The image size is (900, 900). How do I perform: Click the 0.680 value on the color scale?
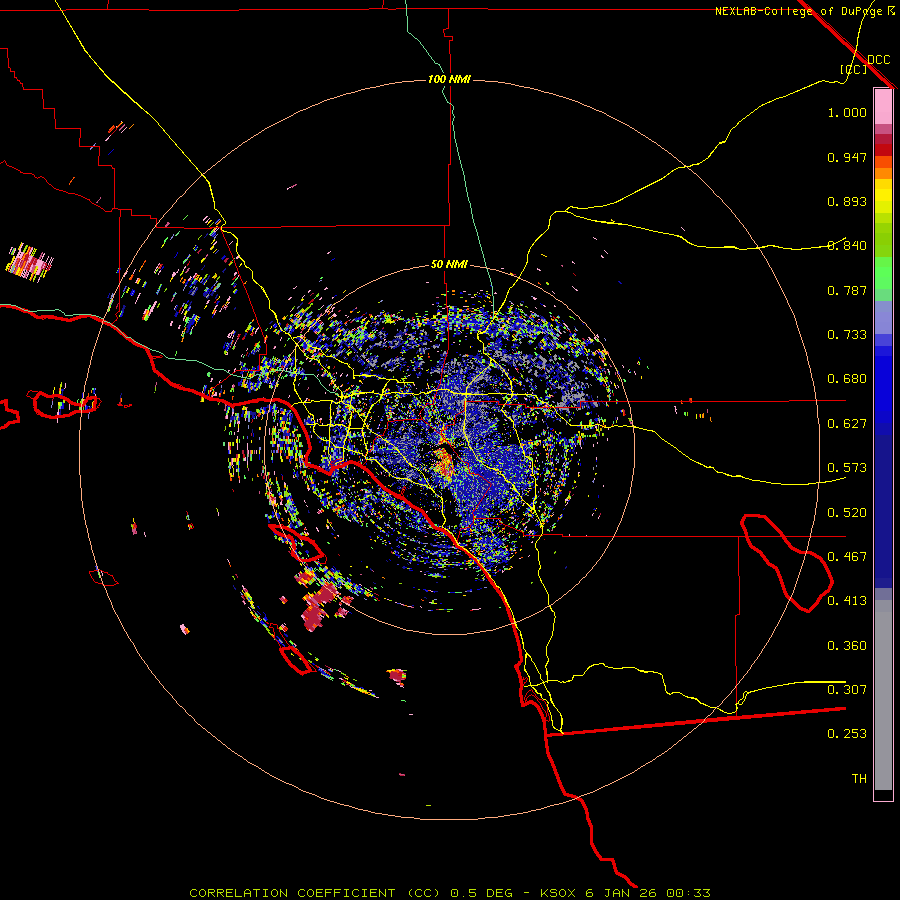tap(847, 379)
